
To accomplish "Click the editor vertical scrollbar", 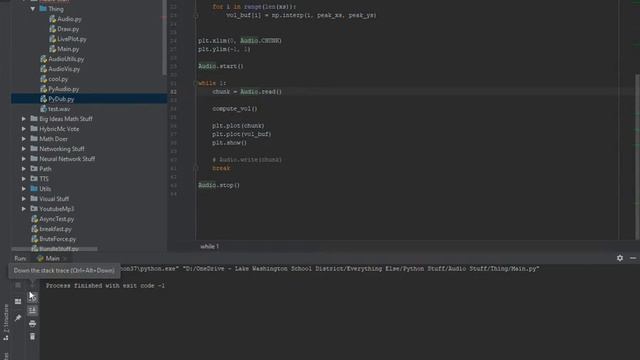I will click(637, 157).
